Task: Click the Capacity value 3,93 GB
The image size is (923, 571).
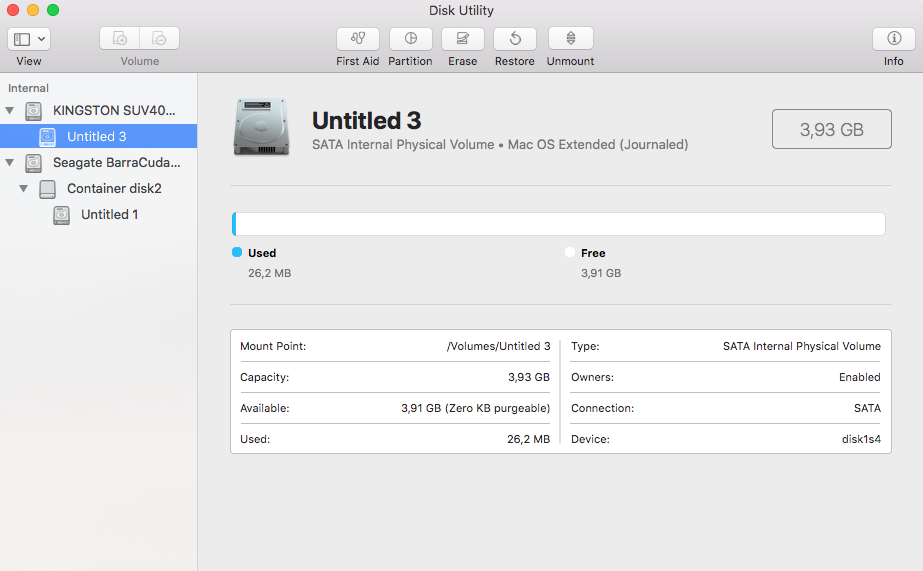Action: click(529, 377)
